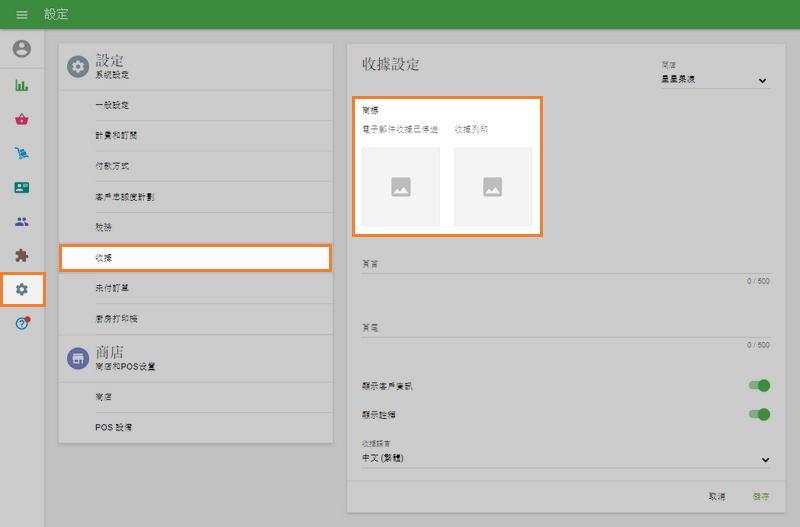Select 客戶忠誠度計劃 in the settings menu
Viewport: 800px width, 527px height.
(x=196, y=197)
